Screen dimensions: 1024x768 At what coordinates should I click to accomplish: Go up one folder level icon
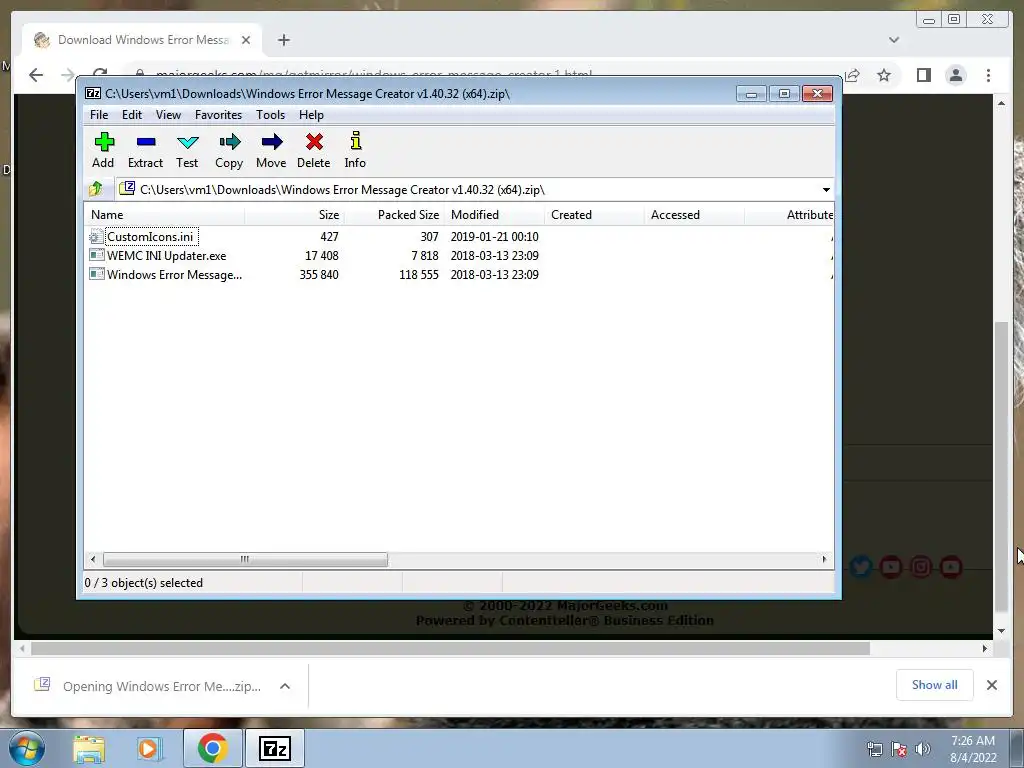(x=96, y=189)
